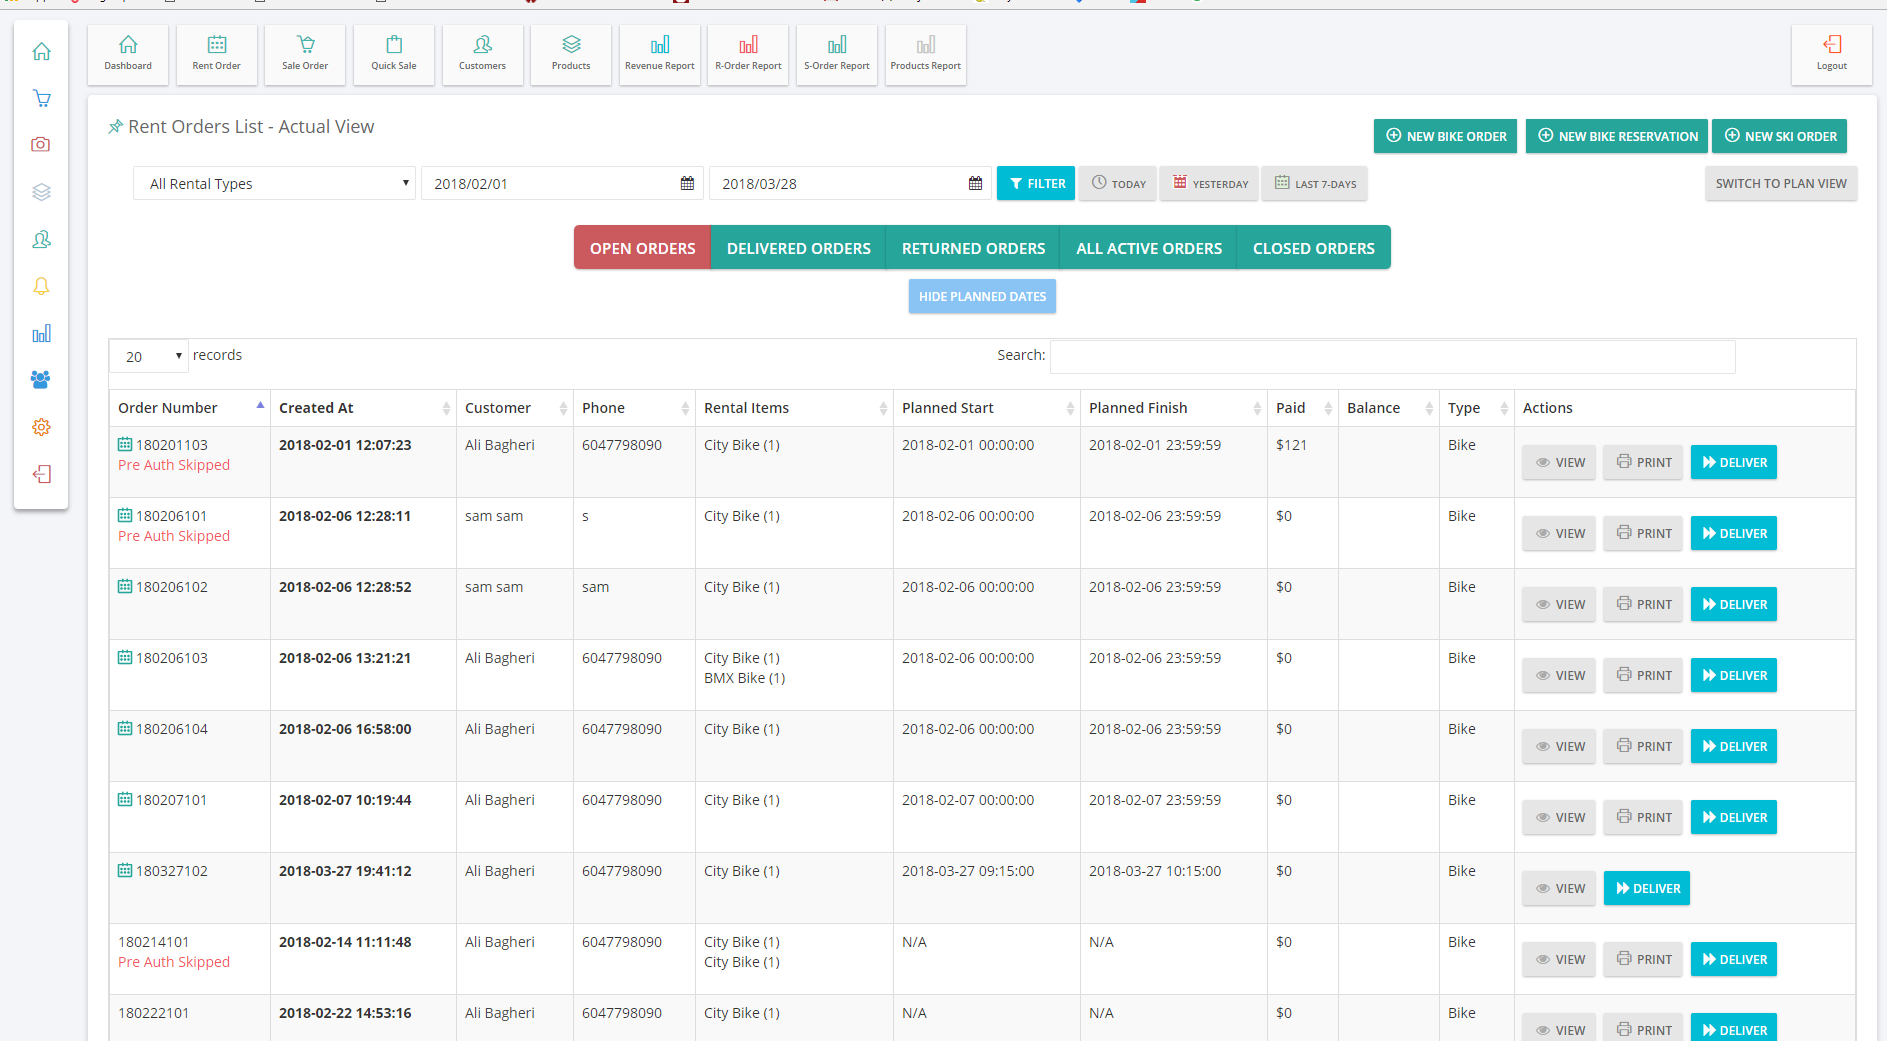
Task: Open calendar picker for end date 2018/03/28
Action: 975,184
